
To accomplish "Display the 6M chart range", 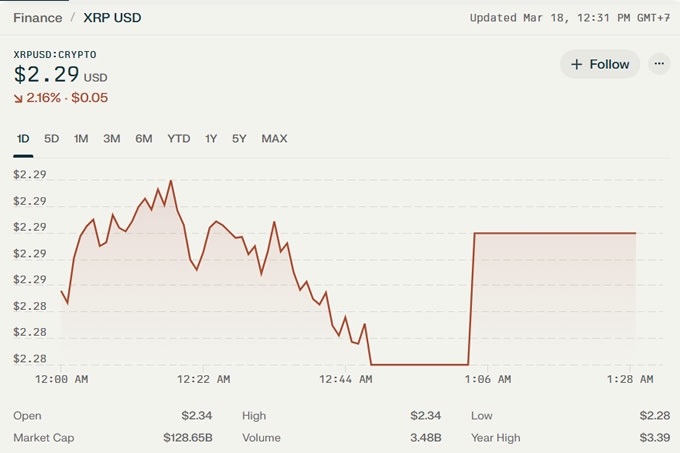I will pos(144,139).
